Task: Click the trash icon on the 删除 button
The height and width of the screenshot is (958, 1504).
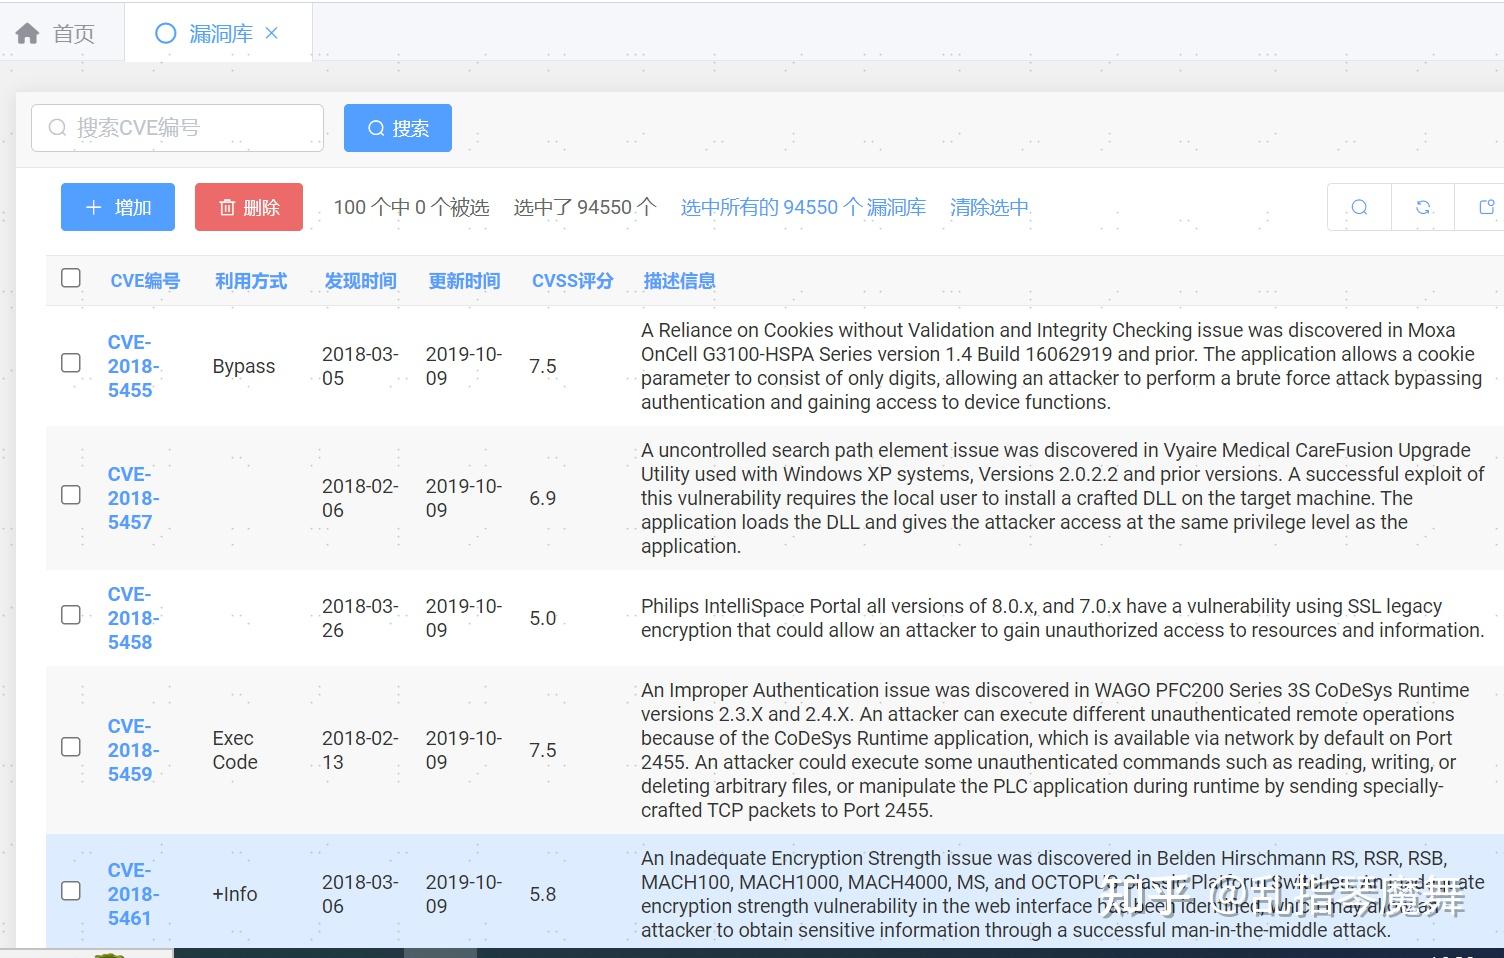Action: click(226, 207)
